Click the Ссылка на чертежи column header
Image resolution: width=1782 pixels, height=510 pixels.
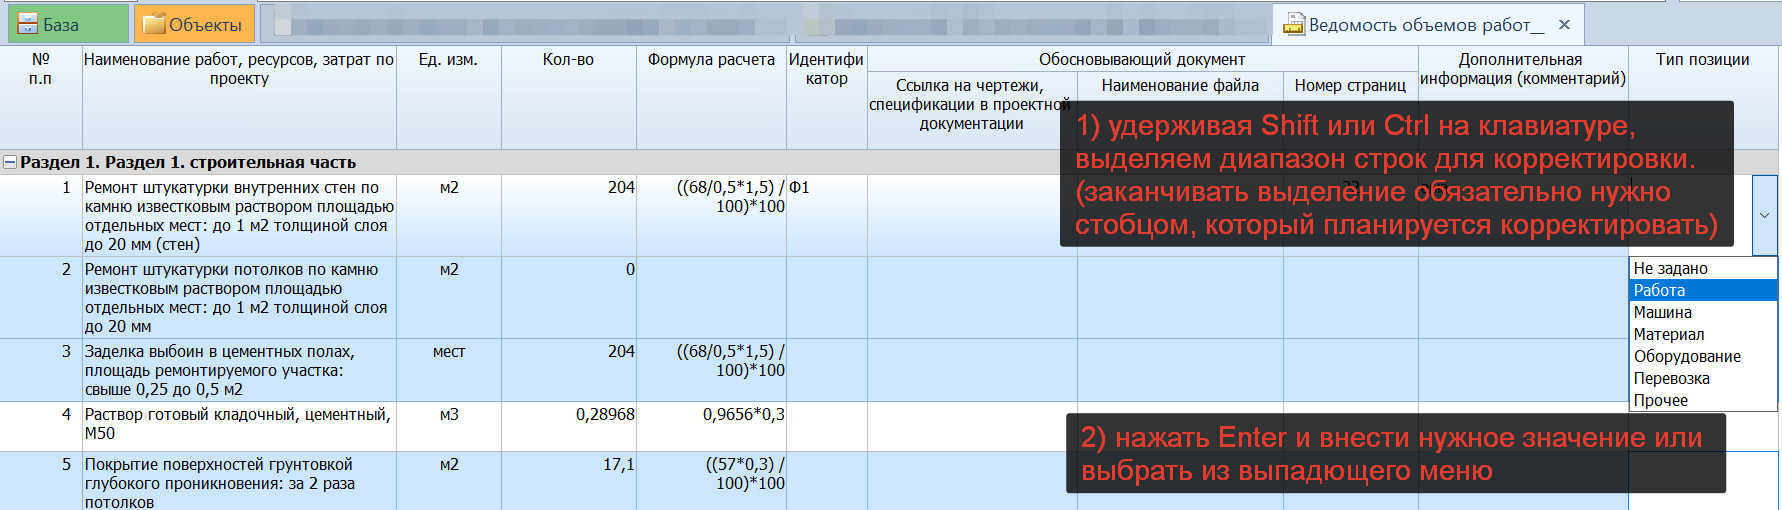click(972, 110)
